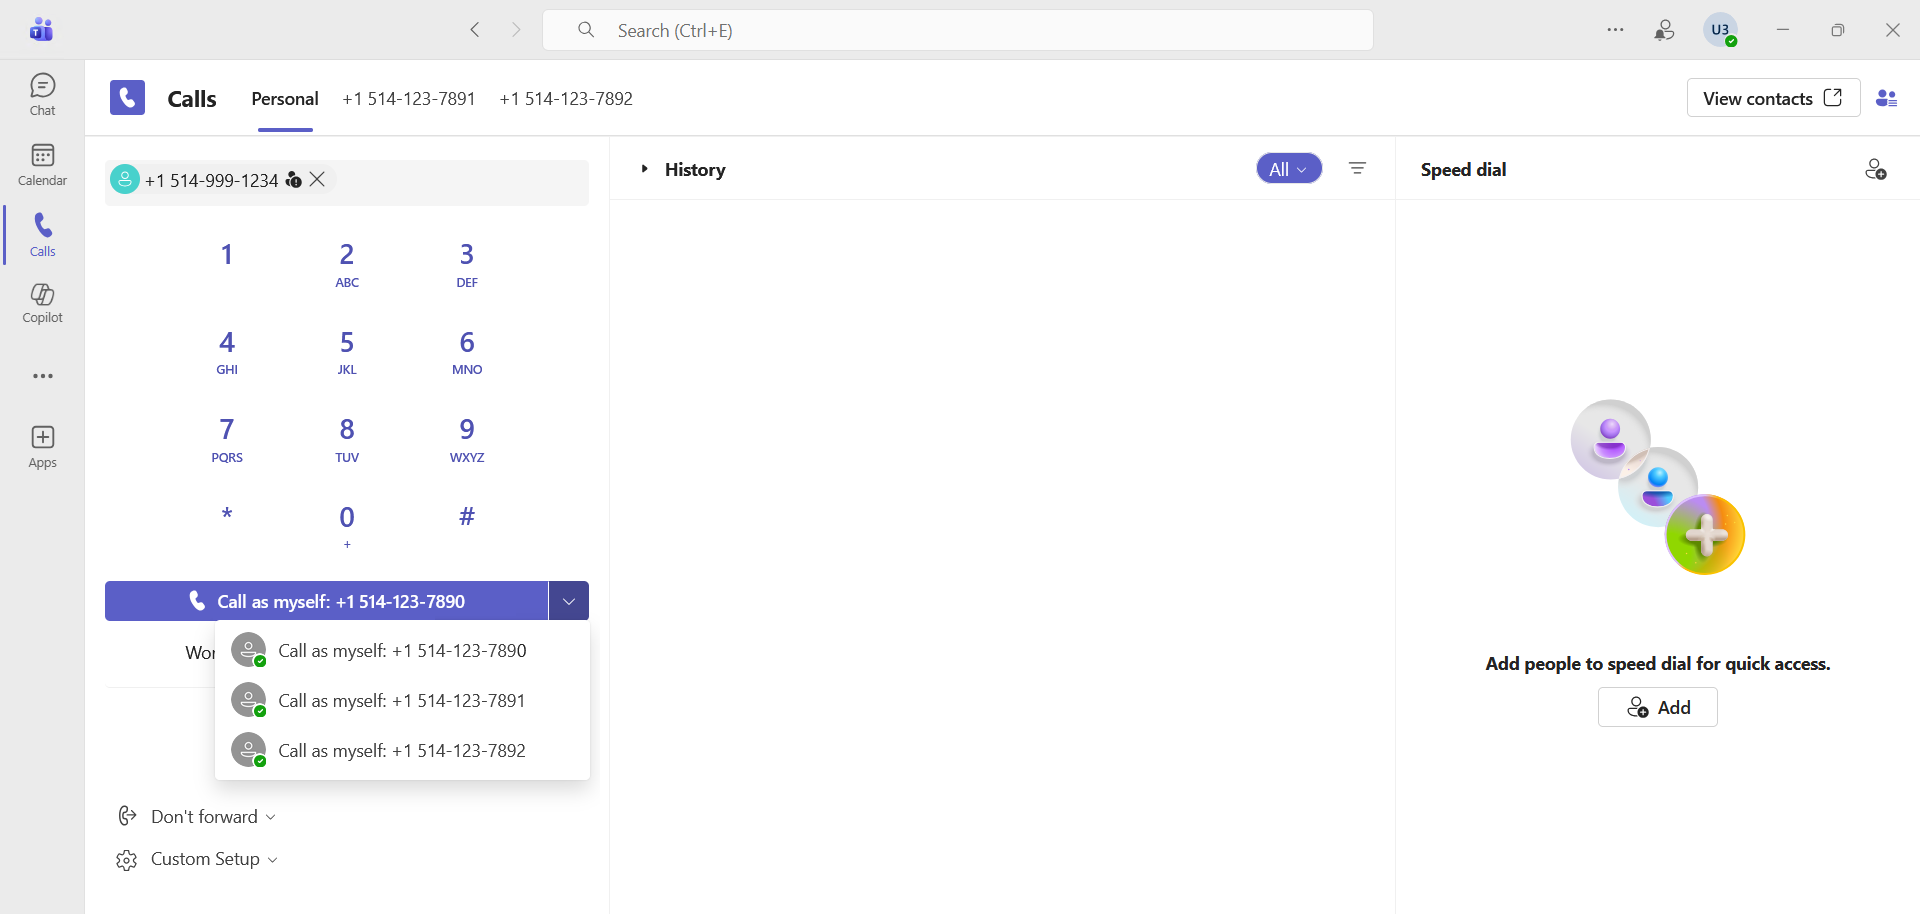
Task: Click the Add speed dial button
Action: click(x=1658, y=707)
